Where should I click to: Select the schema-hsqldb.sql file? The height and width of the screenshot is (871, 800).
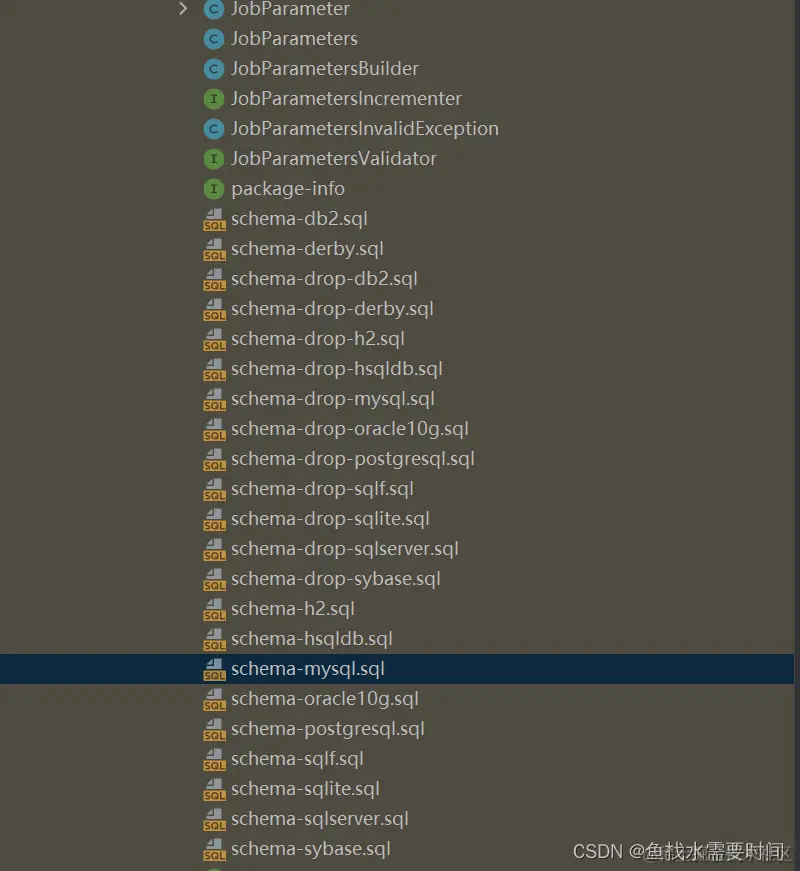click(x=312, y=639)
